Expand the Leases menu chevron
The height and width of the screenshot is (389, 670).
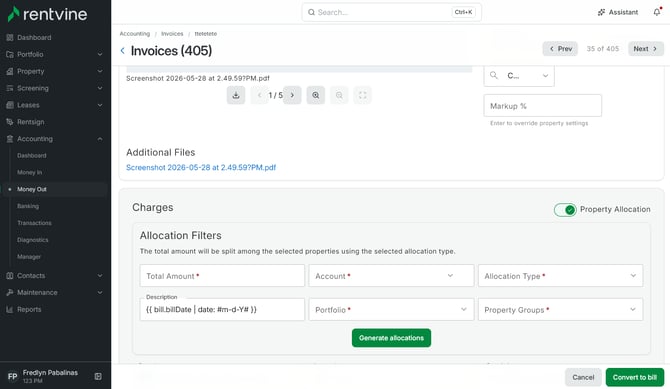tap(100, 105)
